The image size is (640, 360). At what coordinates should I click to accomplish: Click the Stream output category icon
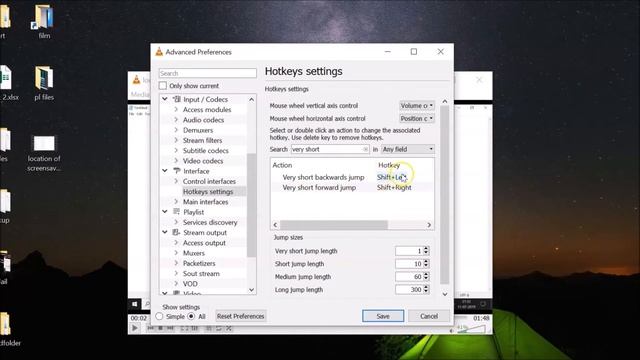177,232
